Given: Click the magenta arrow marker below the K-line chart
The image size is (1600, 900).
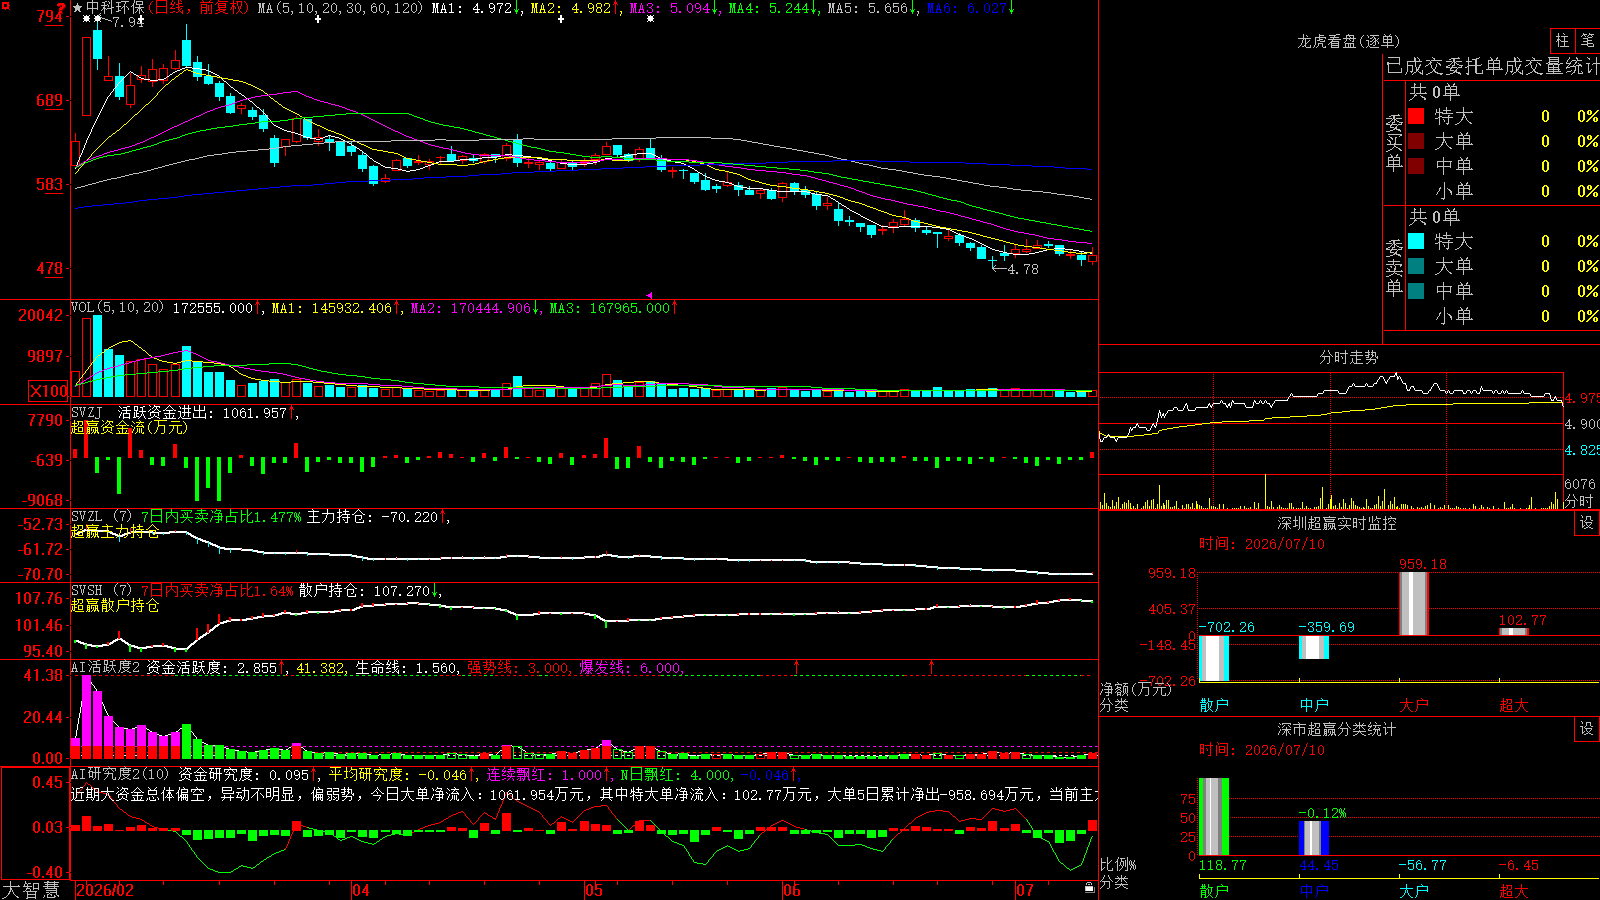Looking at the screenshot, I should pos(649,295).
